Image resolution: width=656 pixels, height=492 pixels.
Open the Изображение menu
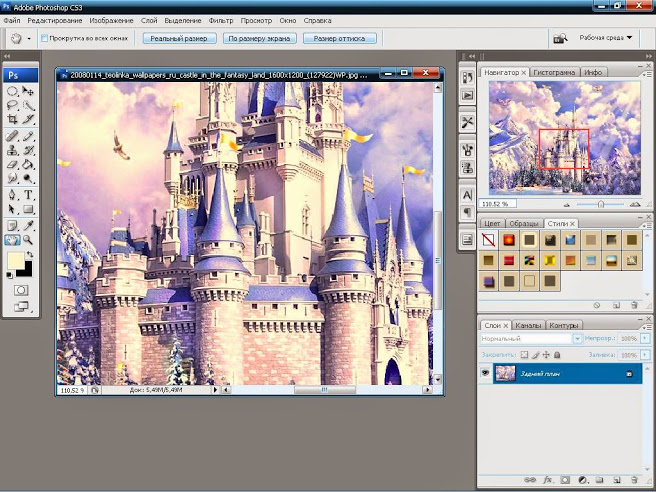tap(111, 20)
